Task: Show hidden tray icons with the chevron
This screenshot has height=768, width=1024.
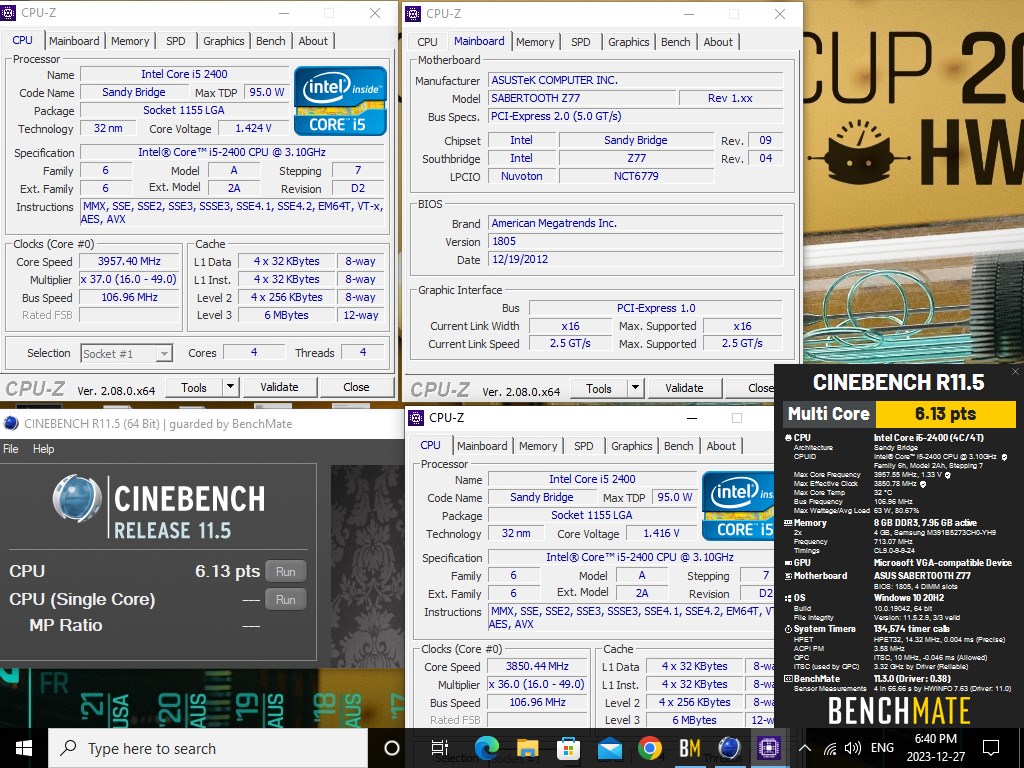Action: click(x=805, y=748)
